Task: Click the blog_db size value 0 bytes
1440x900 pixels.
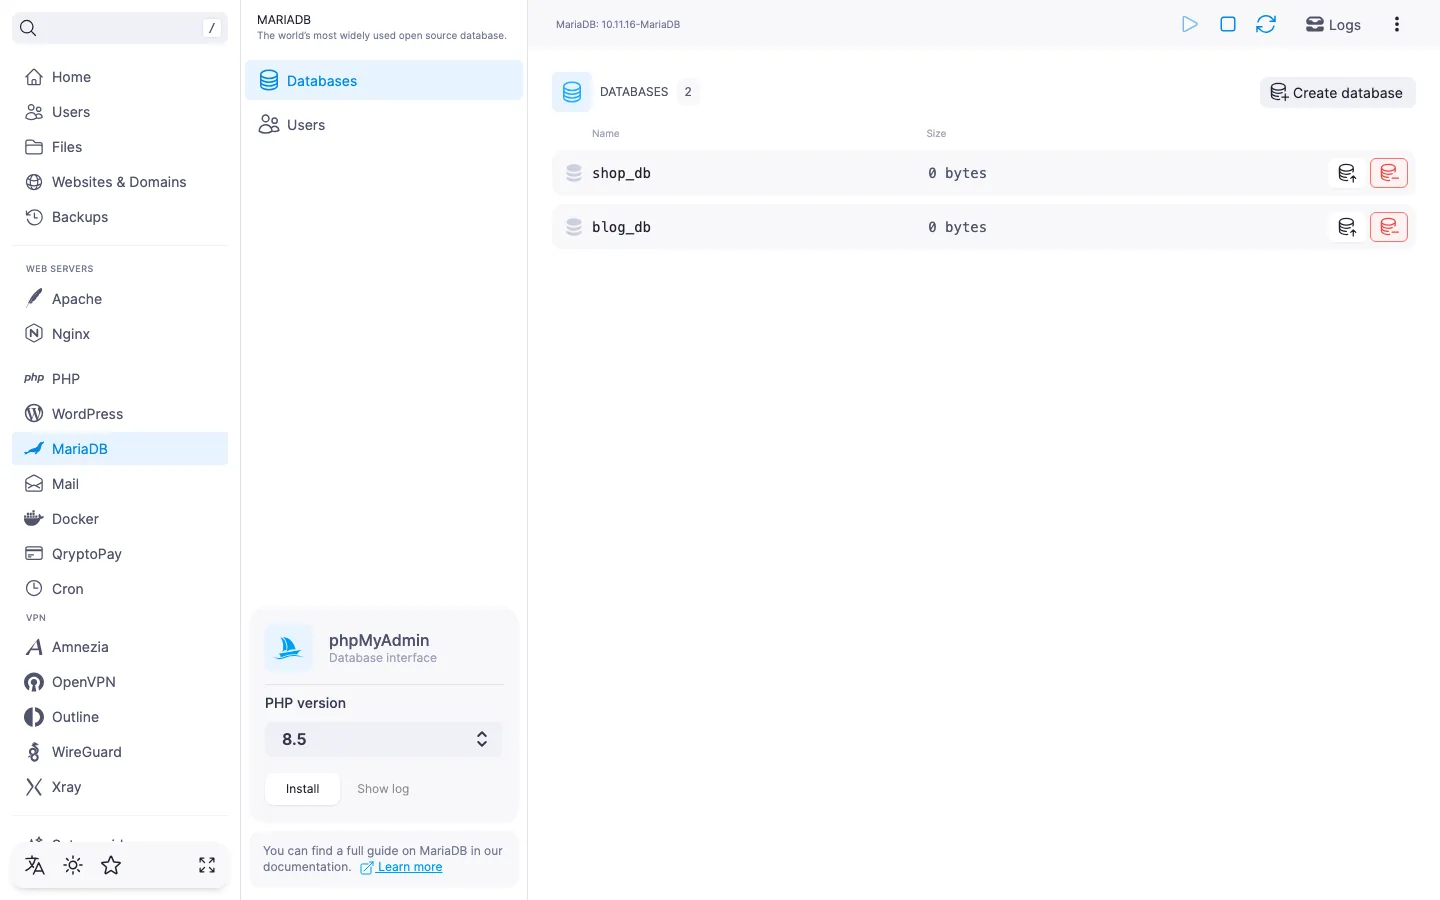Action: tap(957, 227)
